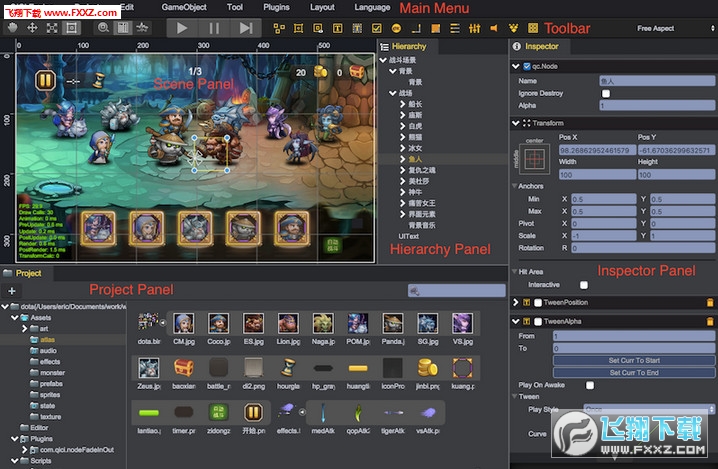This screenshot has width=718, height=469.
Task: Collapse the qc.Node section
Action: tap(516, 66)
